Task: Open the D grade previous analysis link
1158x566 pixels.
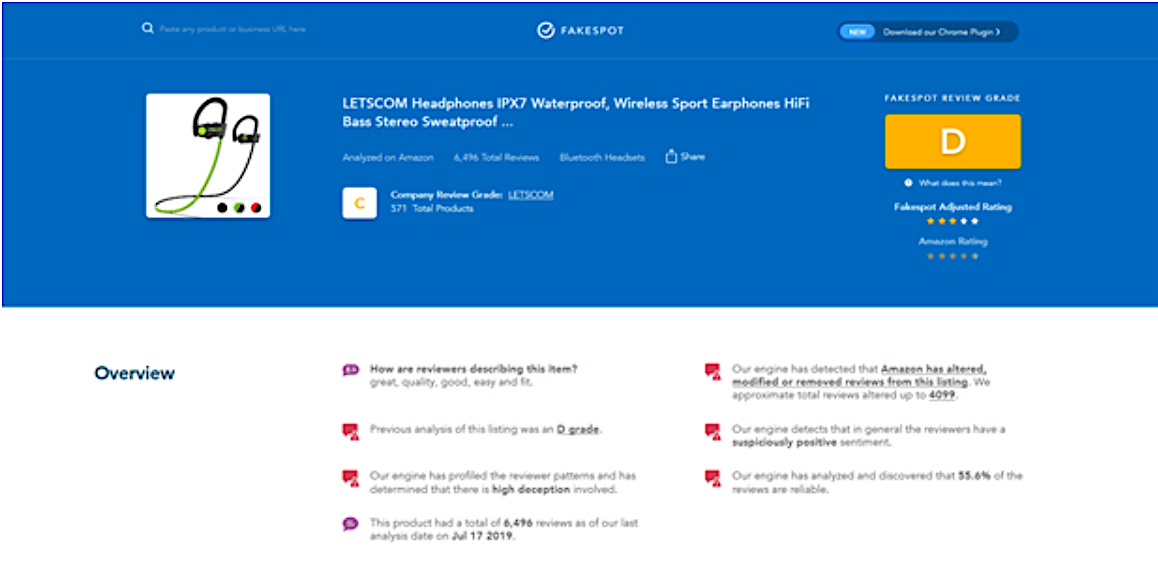Action: pos(578,429)
